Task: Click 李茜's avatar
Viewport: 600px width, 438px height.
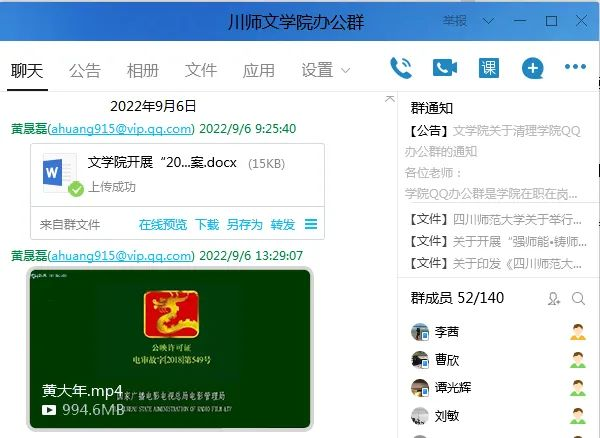Action: click(x=420, y=332)
